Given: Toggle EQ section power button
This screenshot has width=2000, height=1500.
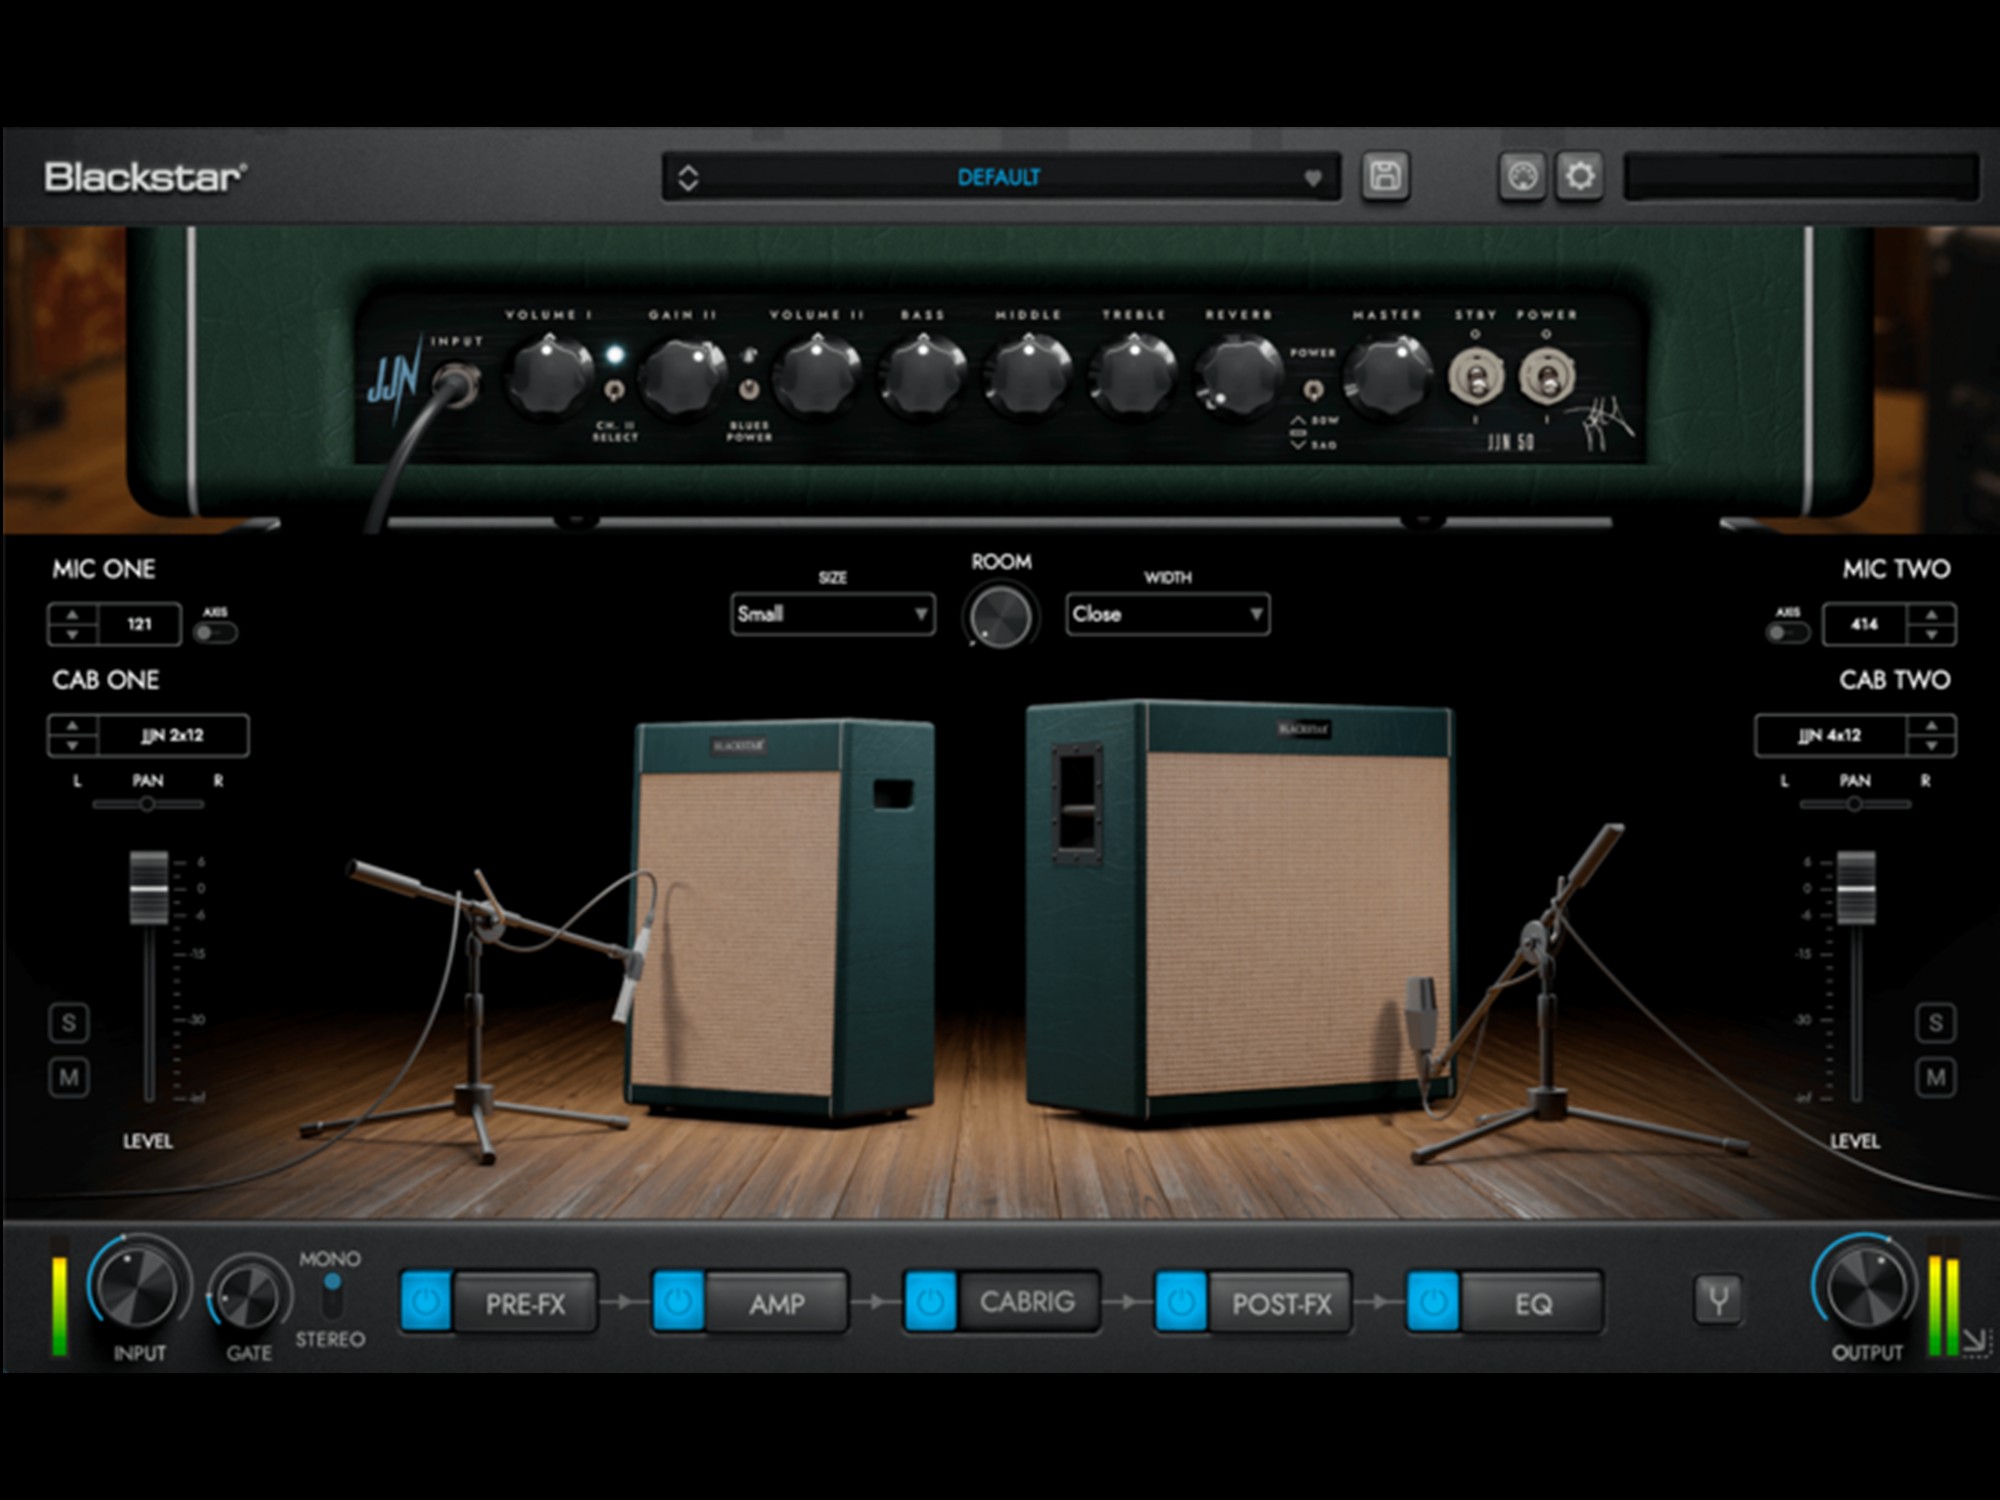Looking at the screenshot, I should click(x=1433, y=1301).
